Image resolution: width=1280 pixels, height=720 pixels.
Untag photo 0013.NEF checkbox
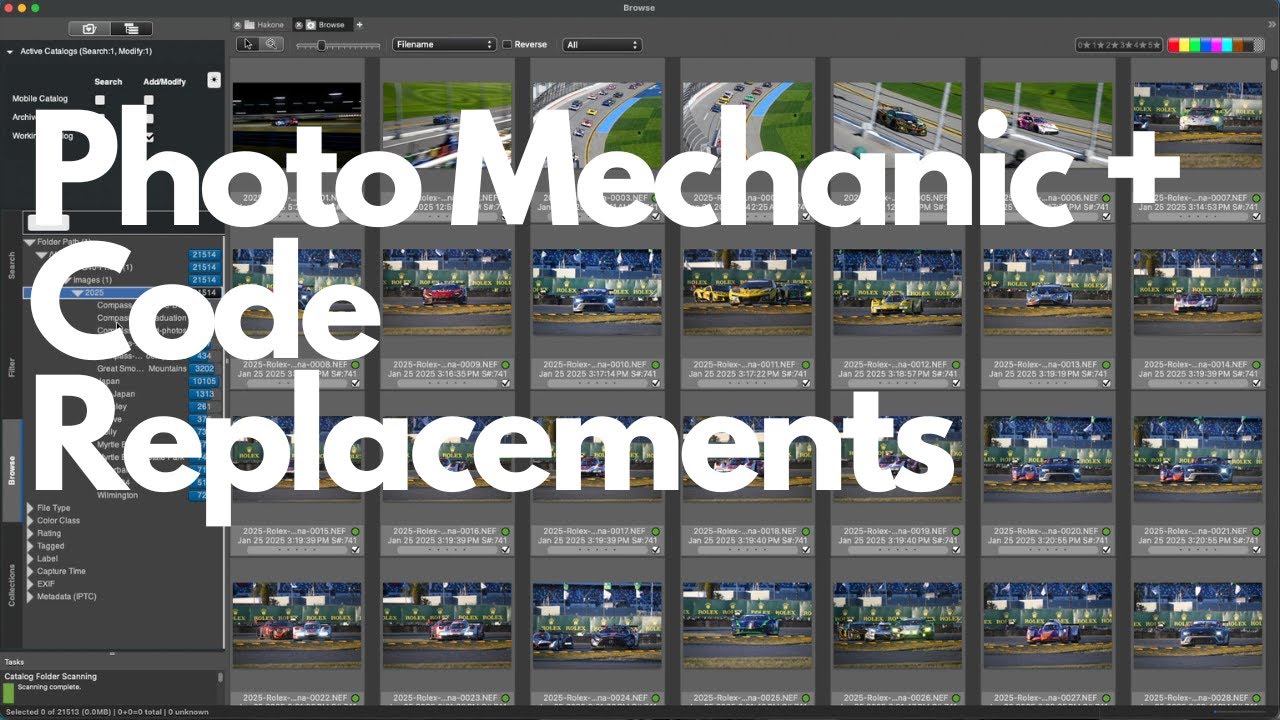(x=1107, y=382)
